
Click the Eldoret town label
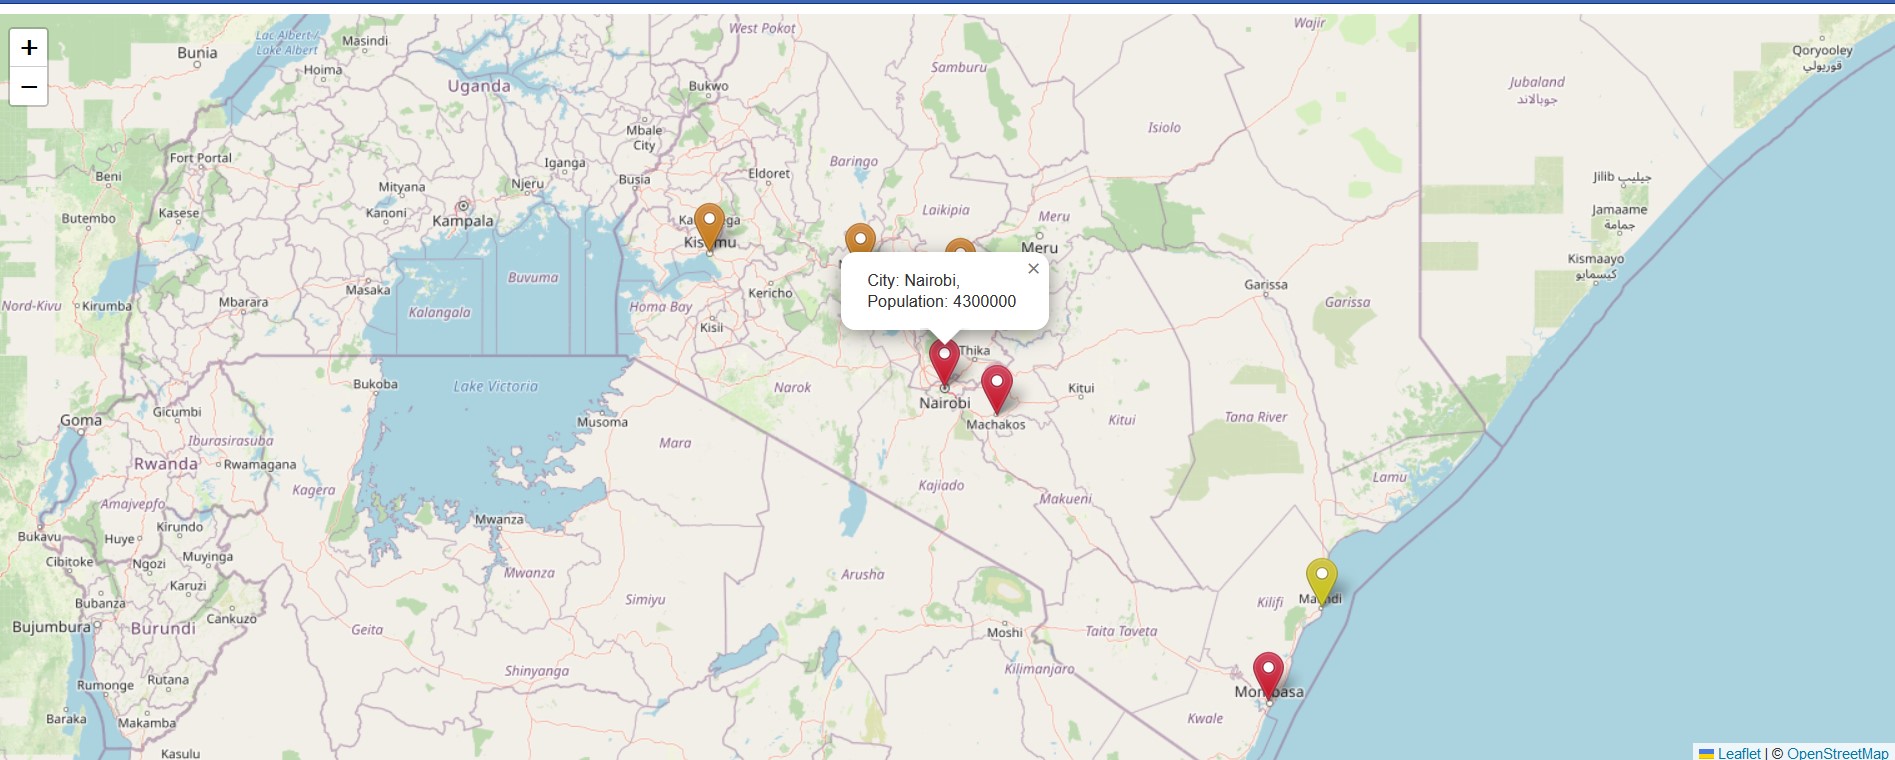[769, 174]
